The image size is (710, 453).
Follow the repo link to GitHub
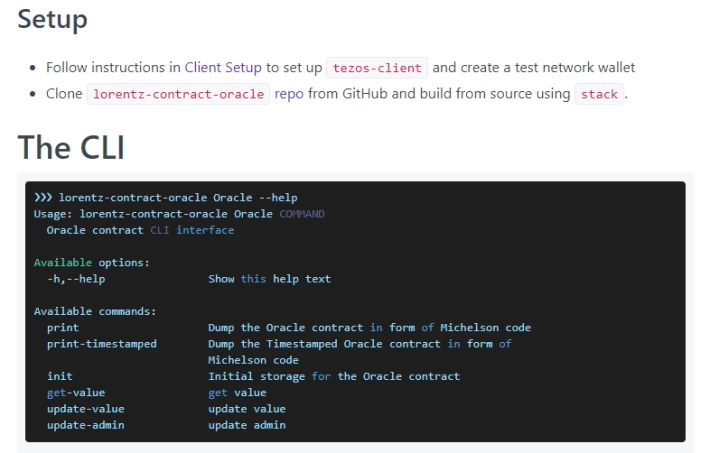pyautogui.click(x=289, y=94)
